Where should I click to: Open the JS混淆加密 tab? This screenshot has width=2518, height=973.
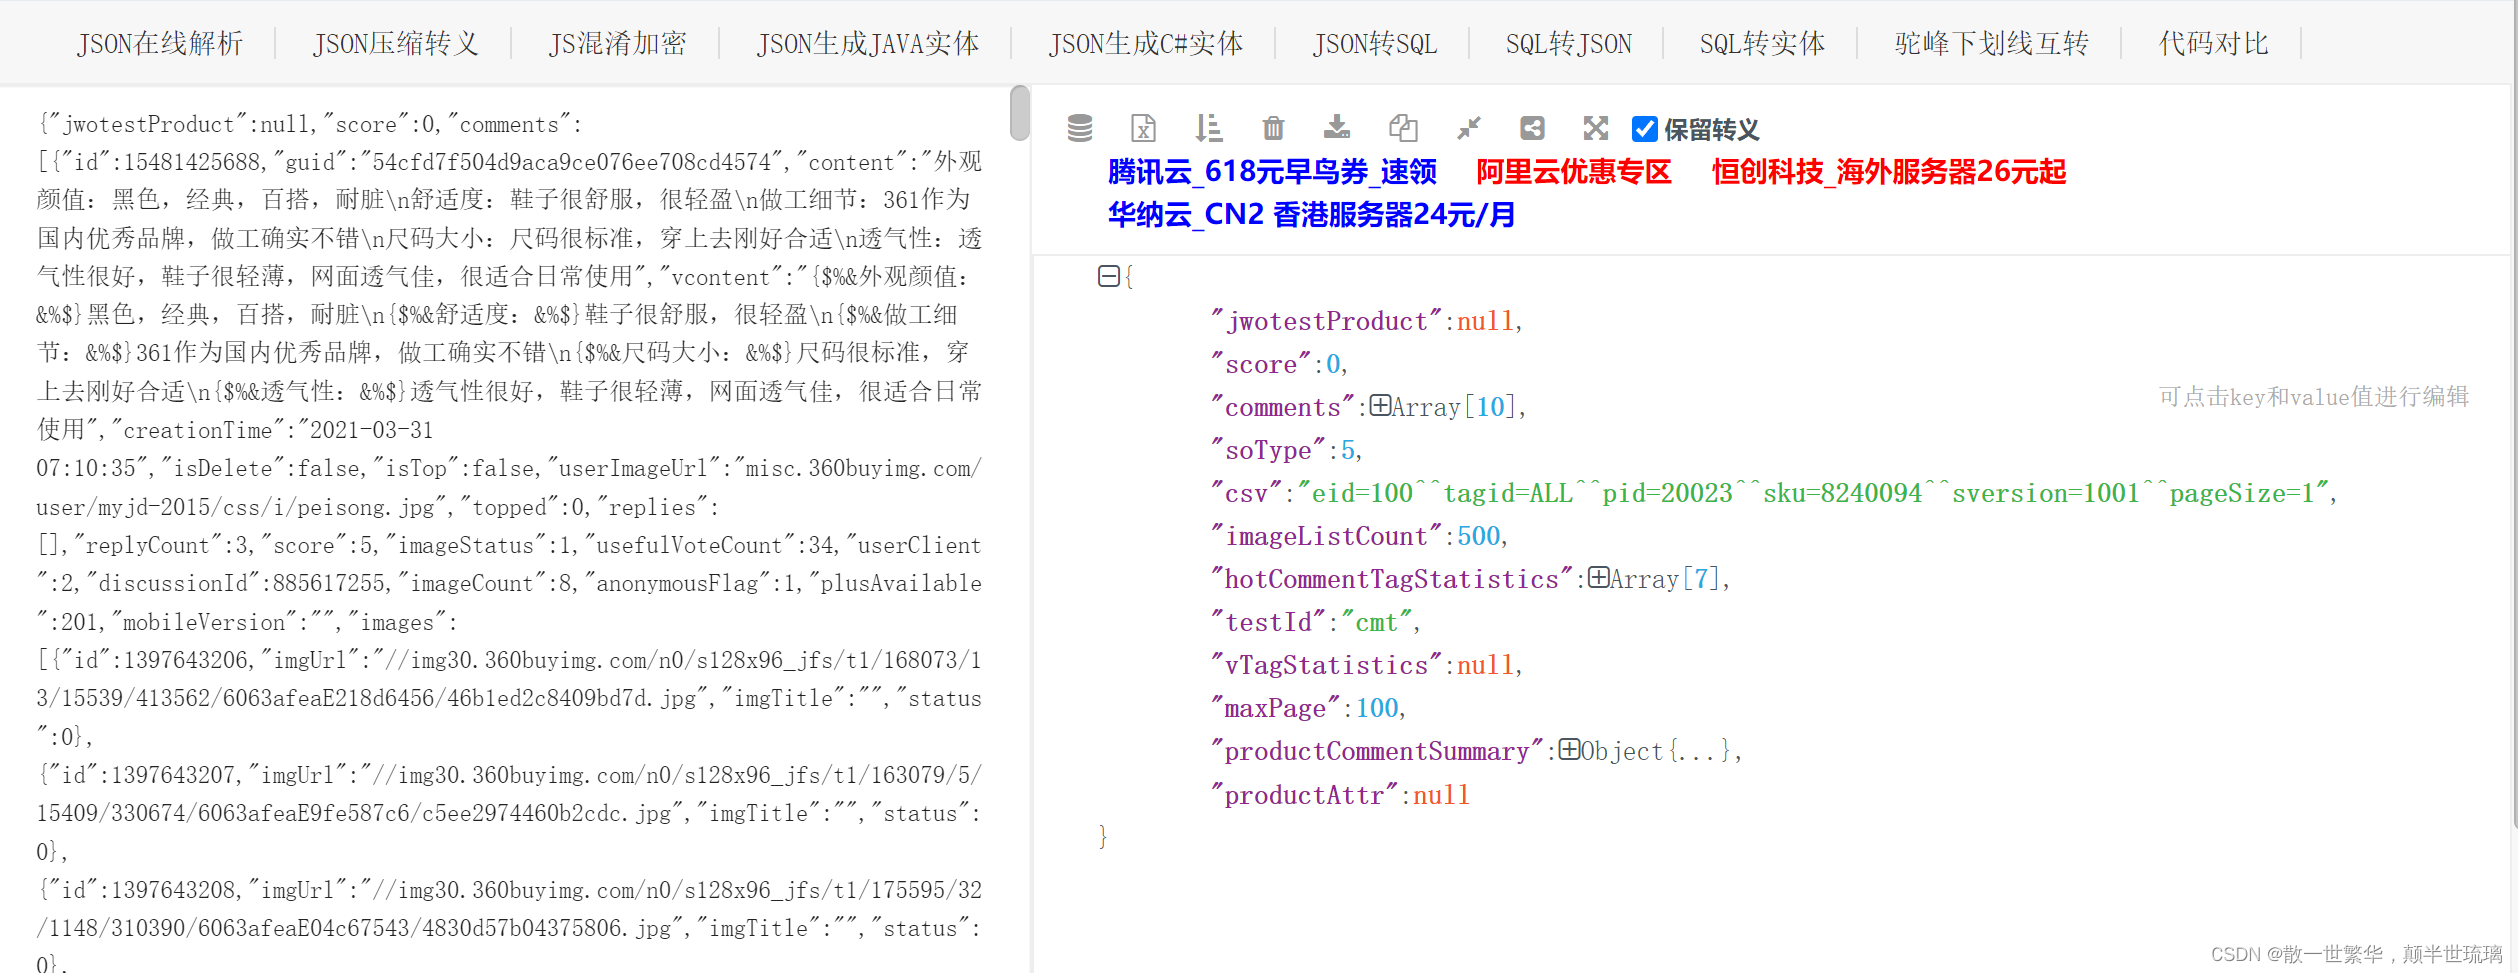[617, 43]
